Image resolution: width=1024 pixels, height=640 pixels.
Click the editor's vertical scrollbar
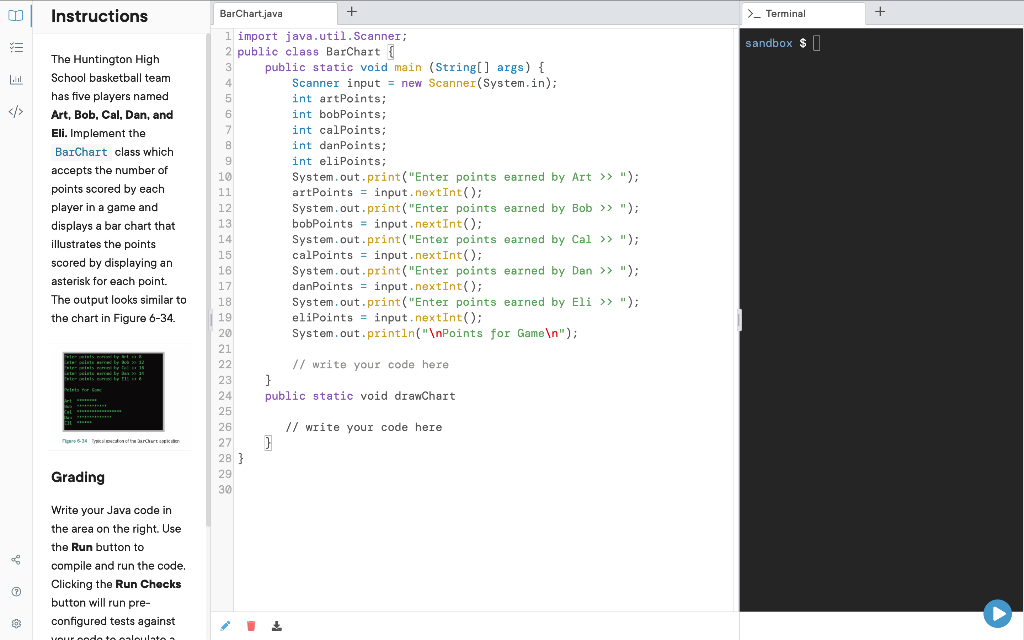[738, 319]
